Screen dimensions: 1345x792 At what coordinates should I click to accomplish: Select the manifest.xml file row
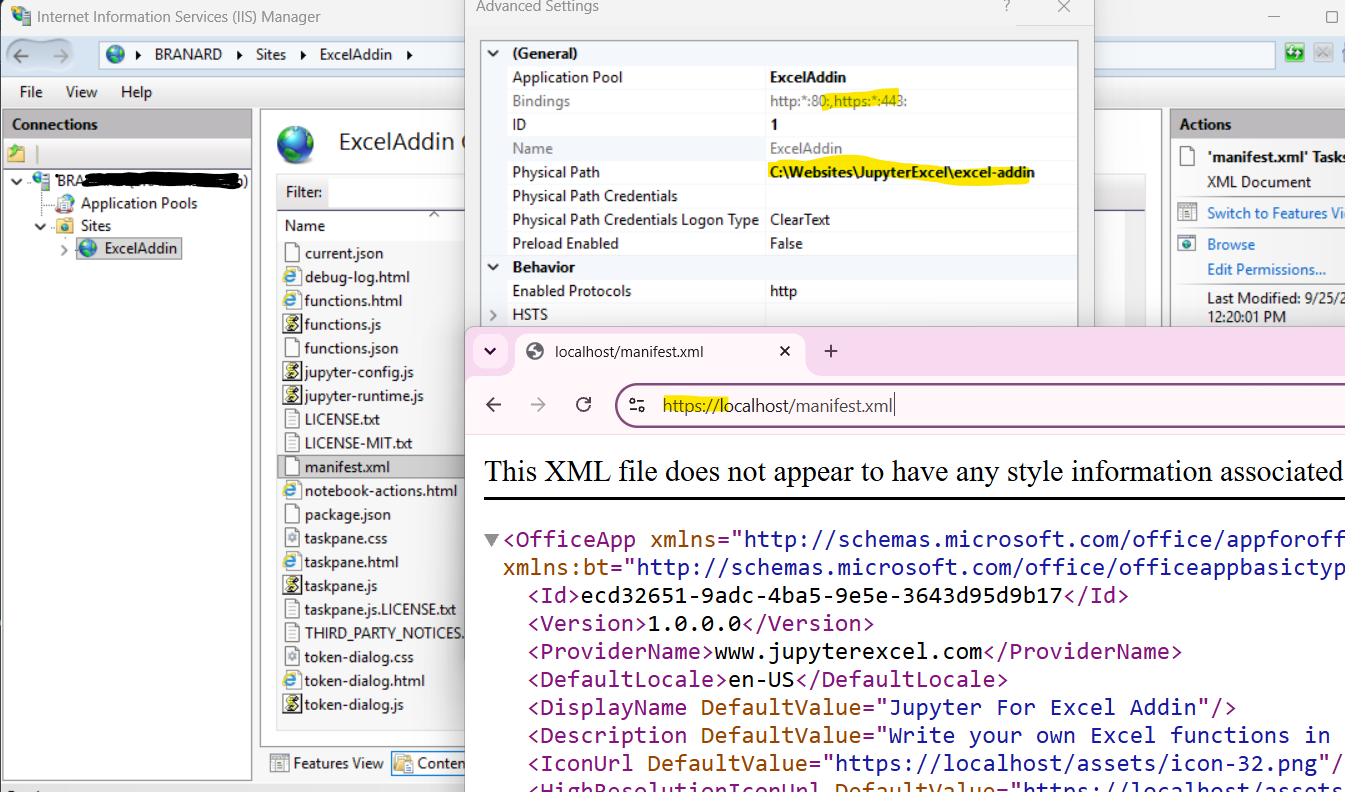[371, 467]
